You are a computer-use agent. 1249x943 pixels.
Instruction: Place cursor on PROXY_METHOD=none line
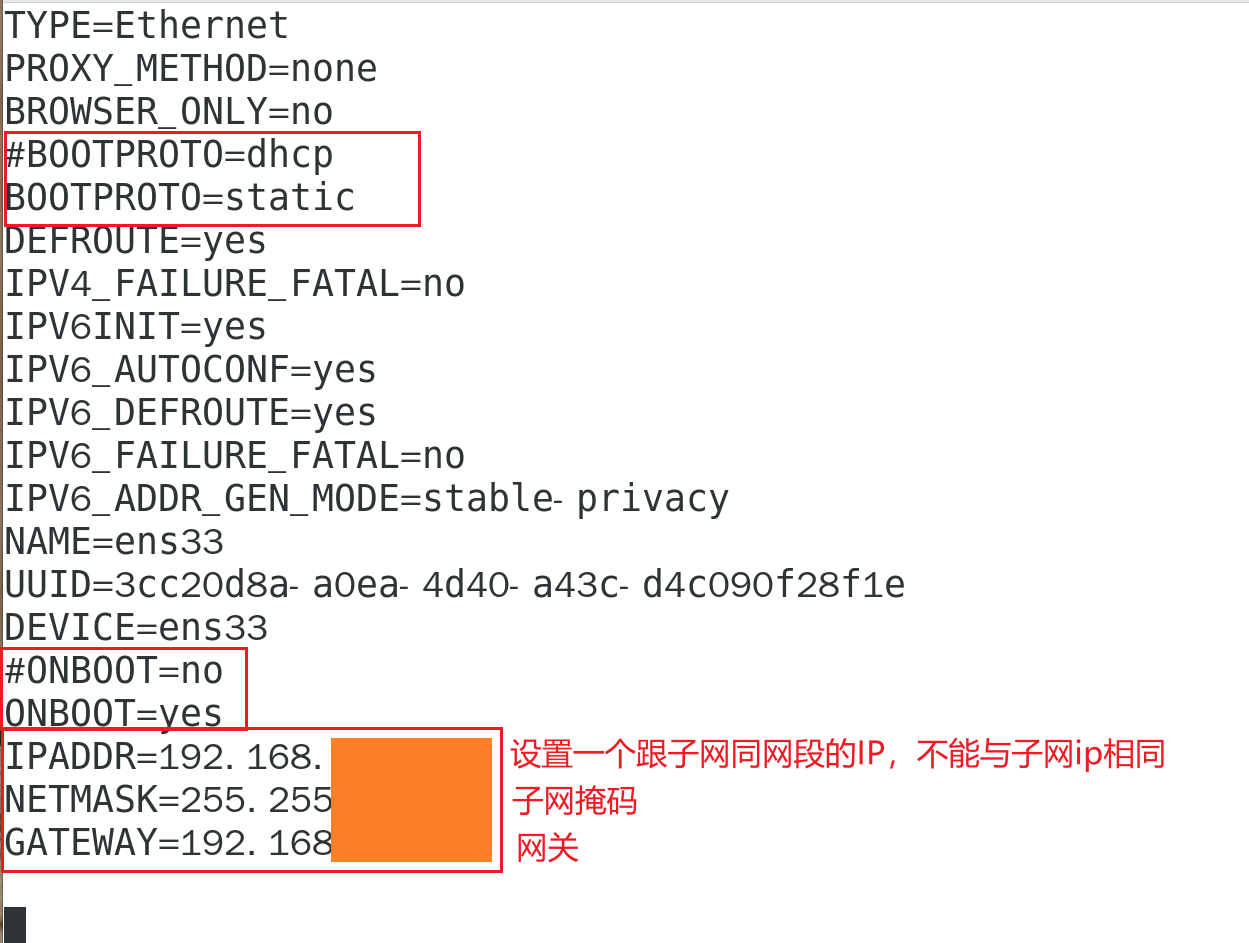191,69
